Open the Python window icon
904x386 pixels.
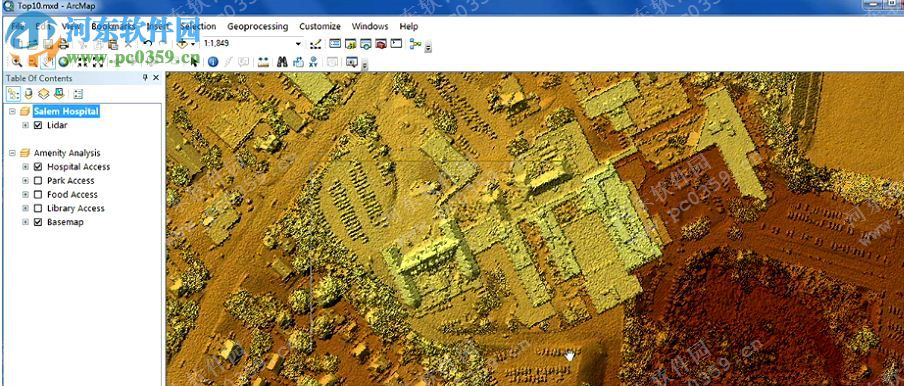[x=396, y=44]
